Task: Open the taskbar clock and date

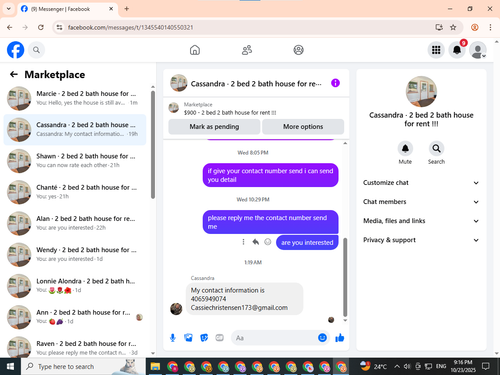Action: click(x=463, y=366)
